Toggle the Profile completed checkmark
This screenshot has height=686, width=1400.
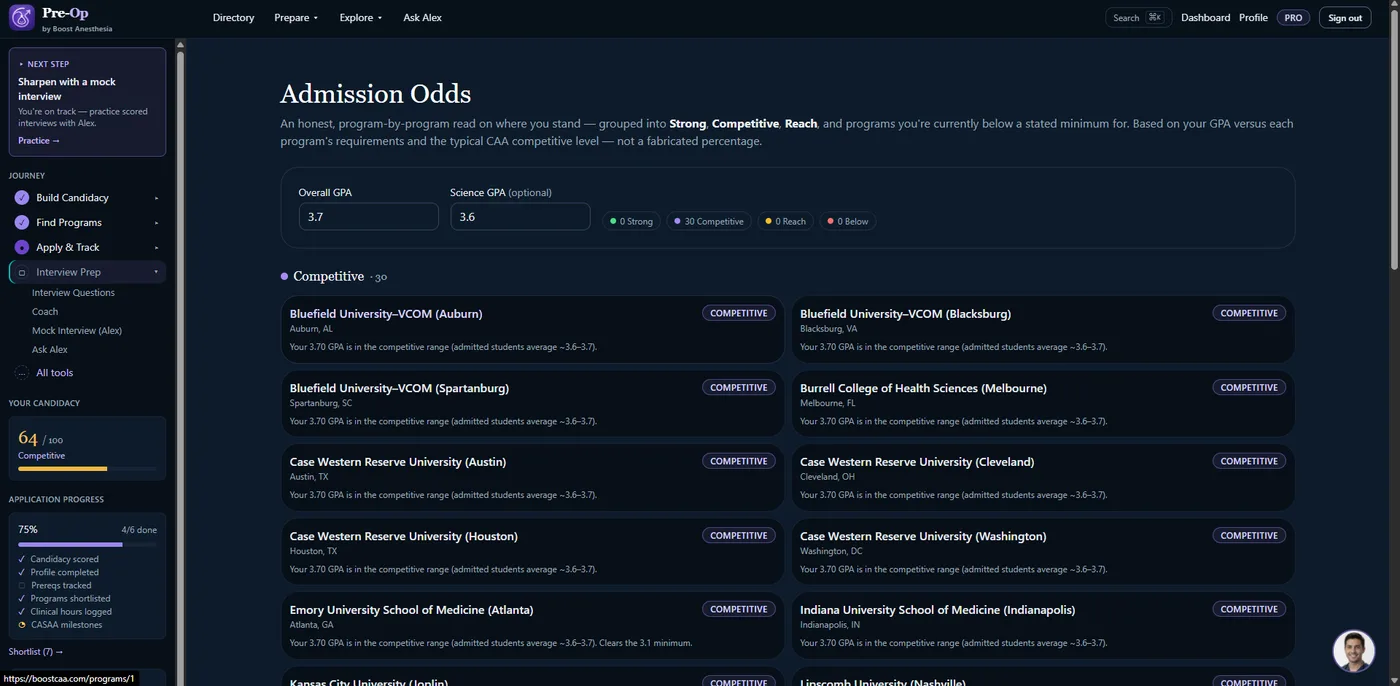22,572
